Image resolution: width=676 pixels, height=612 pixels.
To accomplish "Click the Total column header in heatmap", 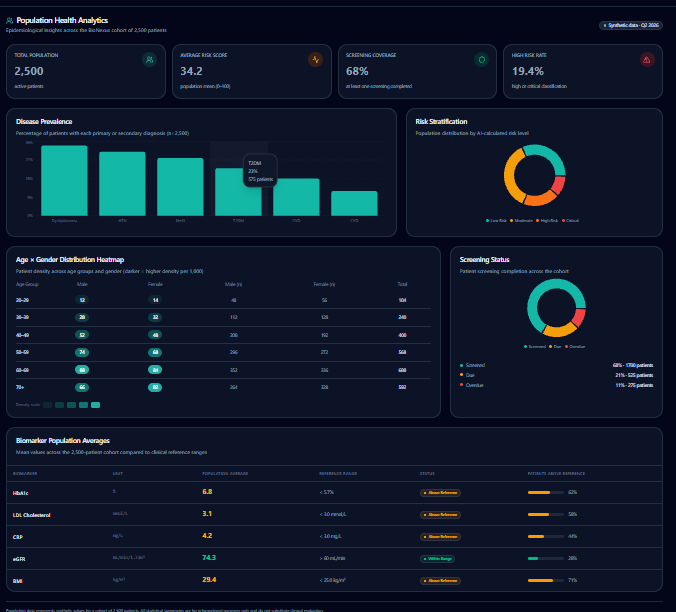I will (402, 284).
